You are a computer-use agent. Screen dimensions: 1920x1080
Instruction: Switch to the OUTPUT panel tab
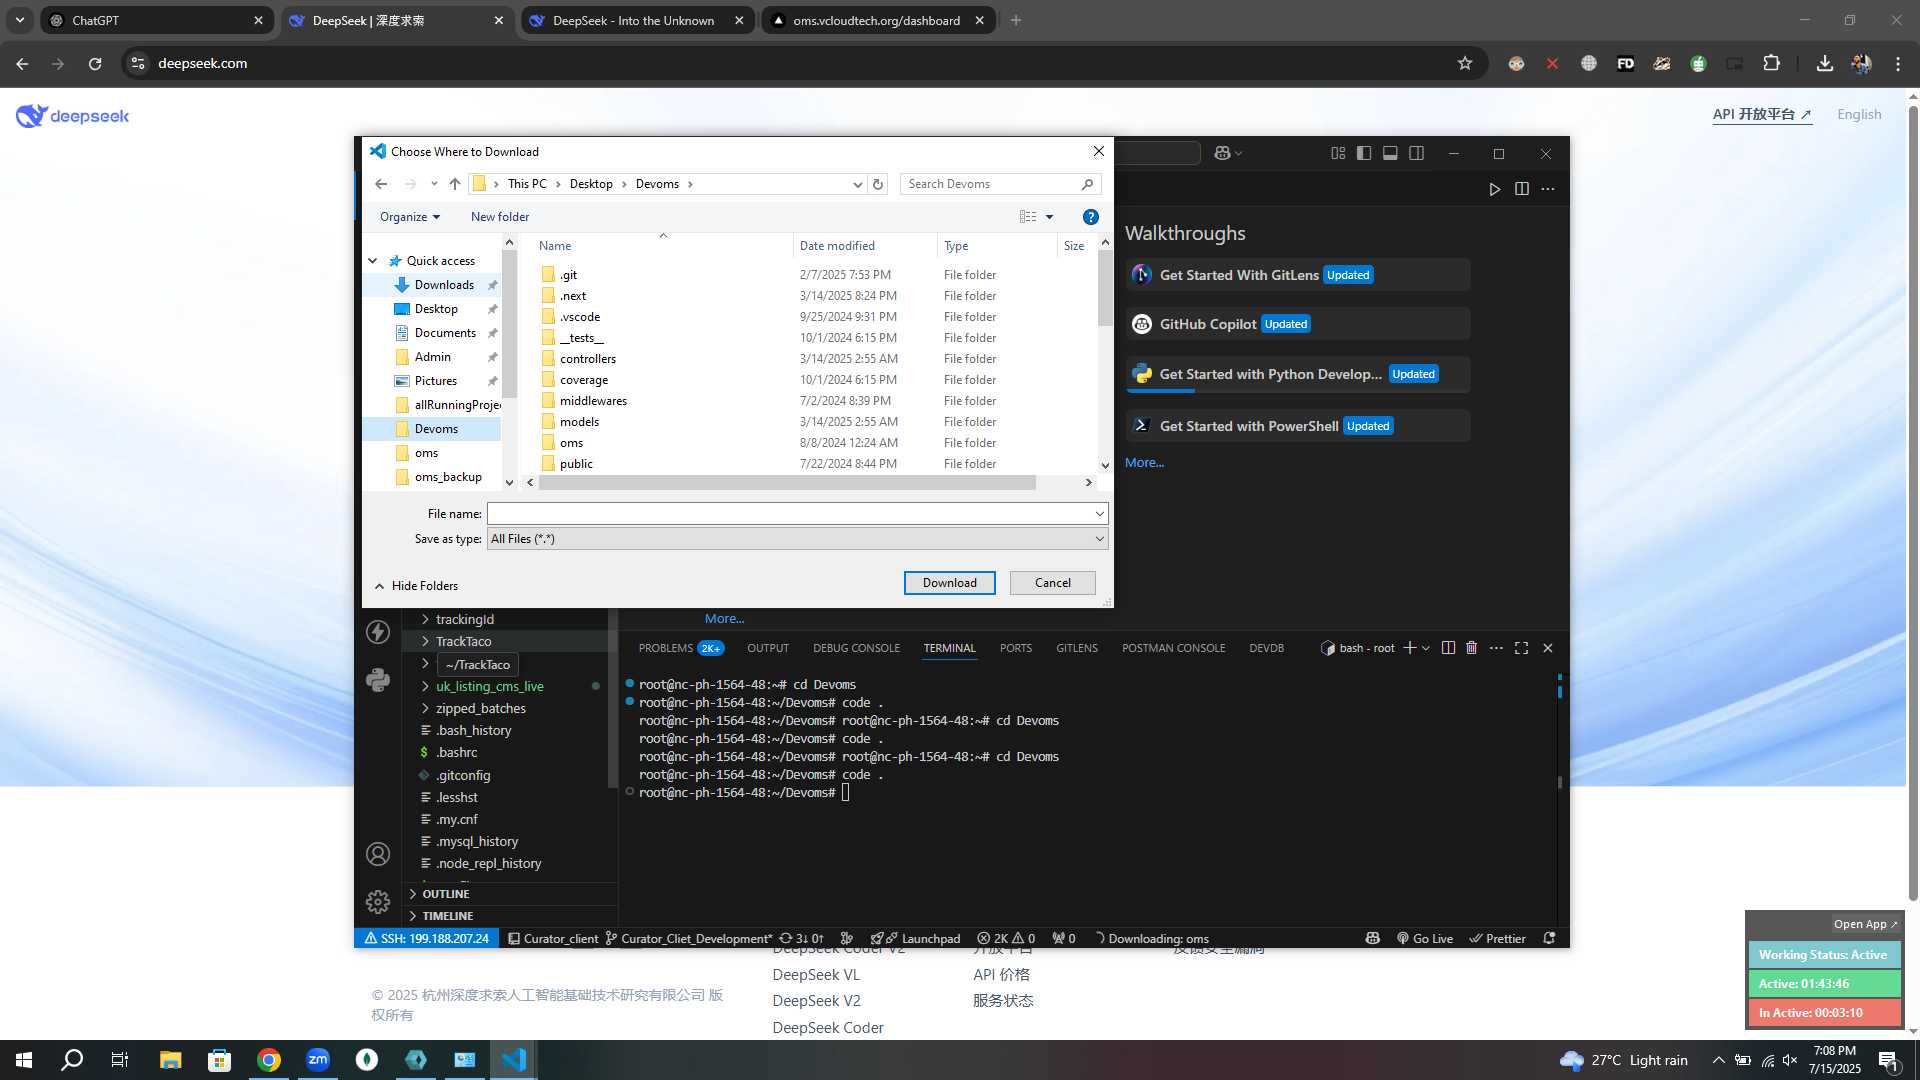(768, 648)
